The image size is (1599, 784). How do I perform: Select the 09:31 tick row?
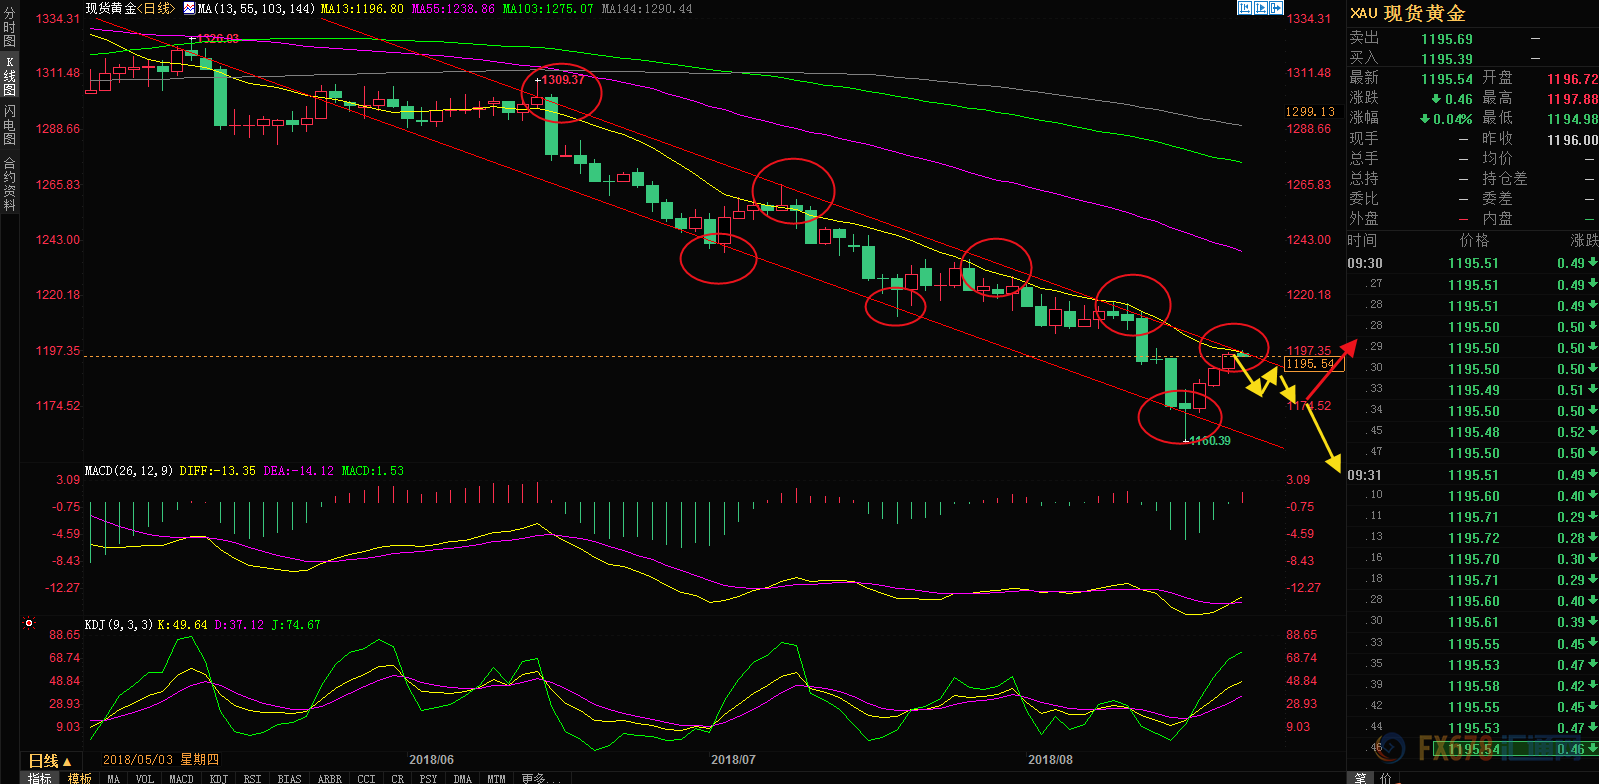click(x=1472, y=475)
